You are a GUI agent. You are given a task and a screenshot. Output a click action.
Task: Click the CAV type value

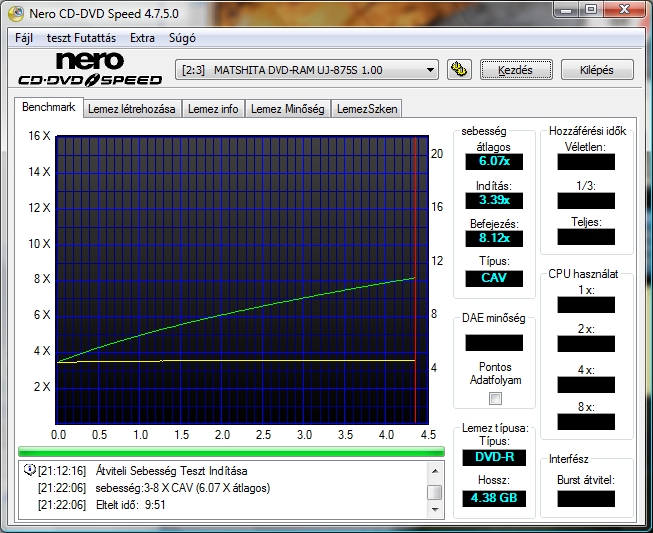(x=494, y=278)
